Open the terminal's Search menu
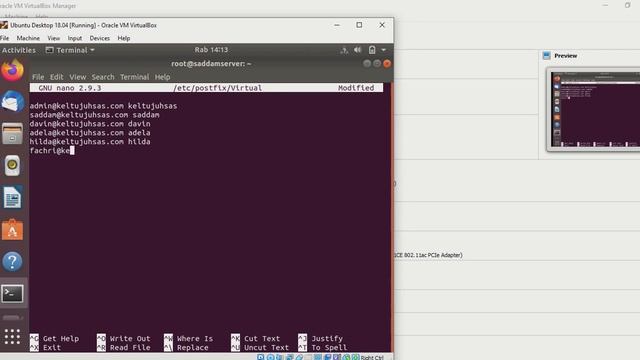This screenshot has height=360, width=640. point(103,77)
